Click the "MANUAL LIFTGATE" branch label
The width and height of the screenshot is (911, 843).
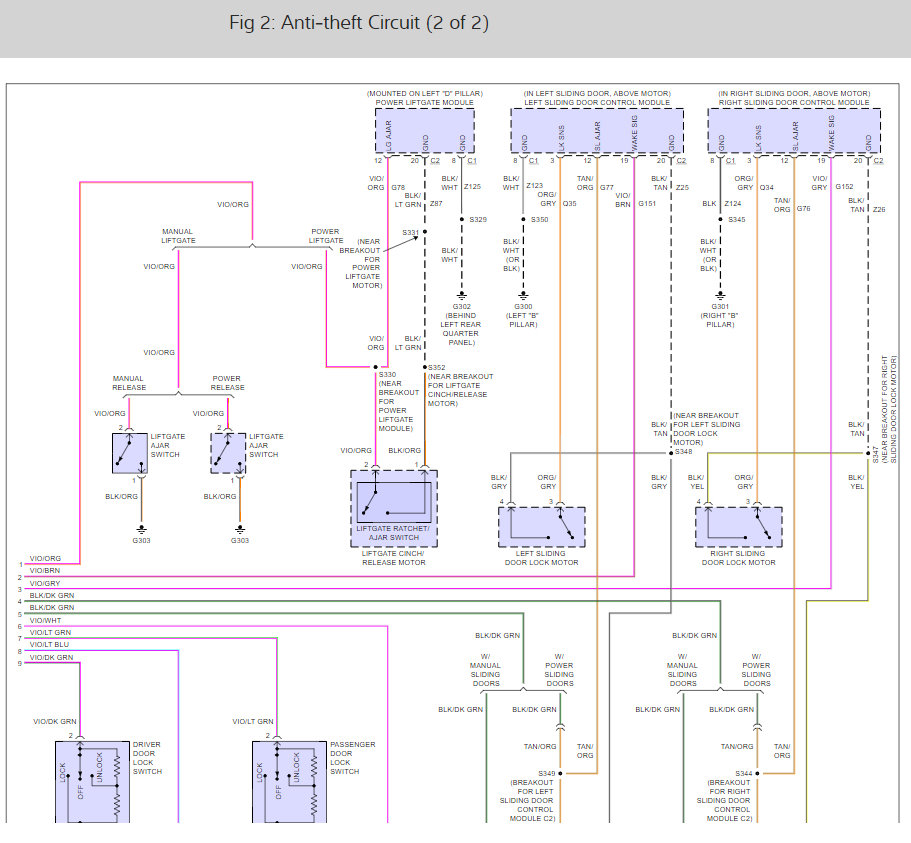(178, 236)
